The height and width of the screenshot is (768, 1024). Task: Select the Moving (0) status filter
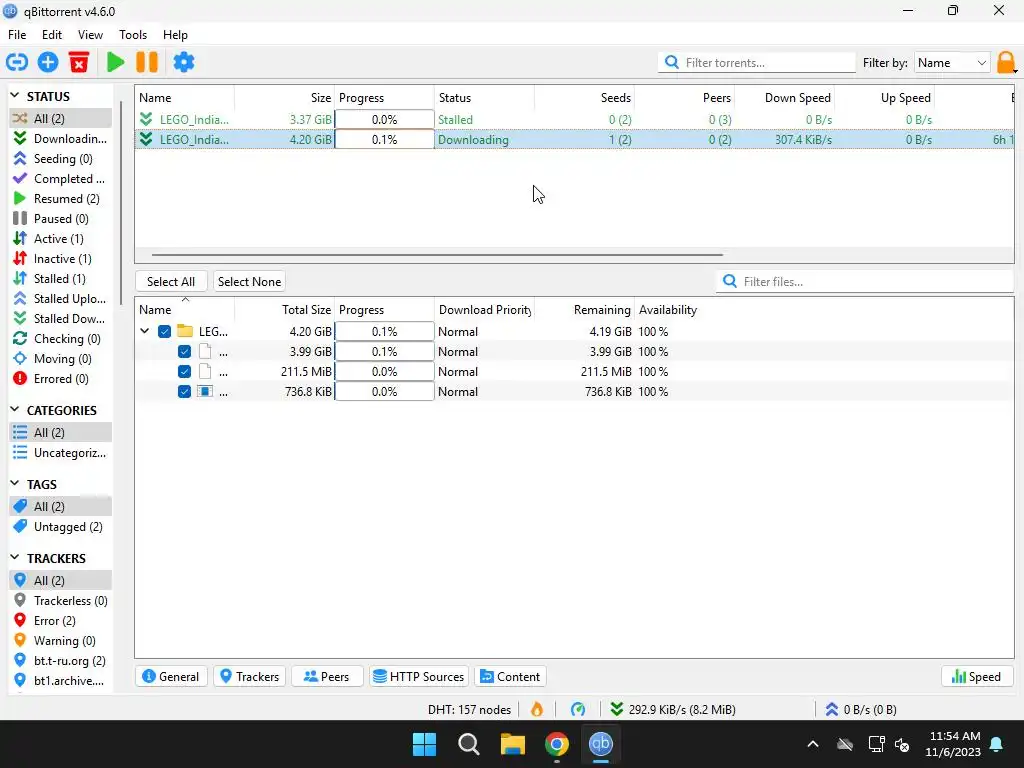[60, 359]
